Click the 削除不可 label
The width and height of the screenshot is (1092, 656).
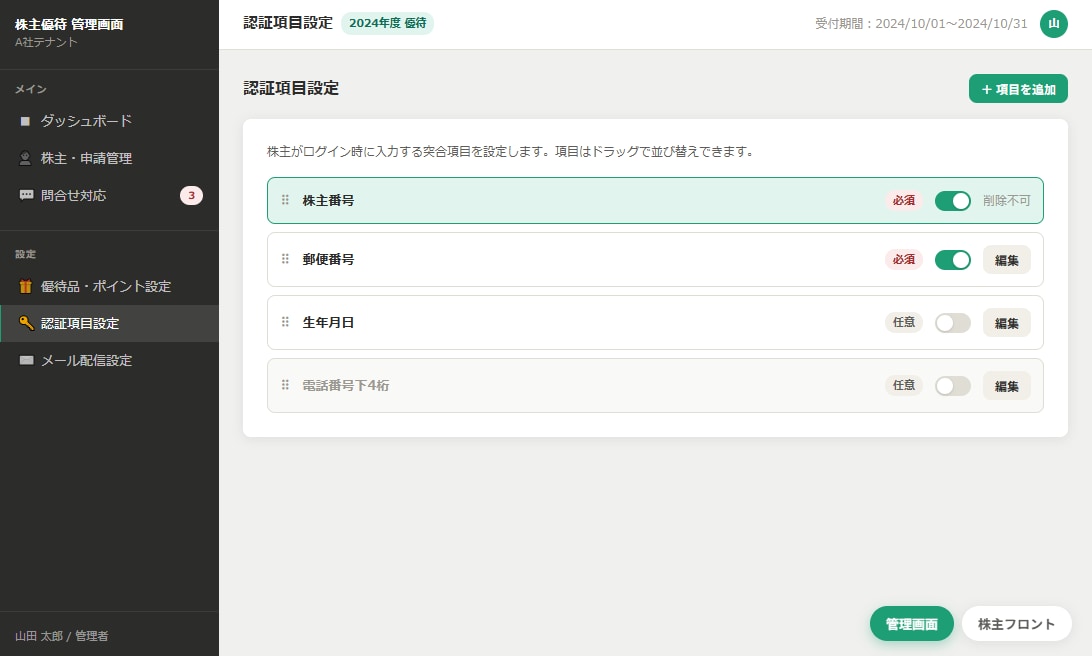pos(1006,201)
